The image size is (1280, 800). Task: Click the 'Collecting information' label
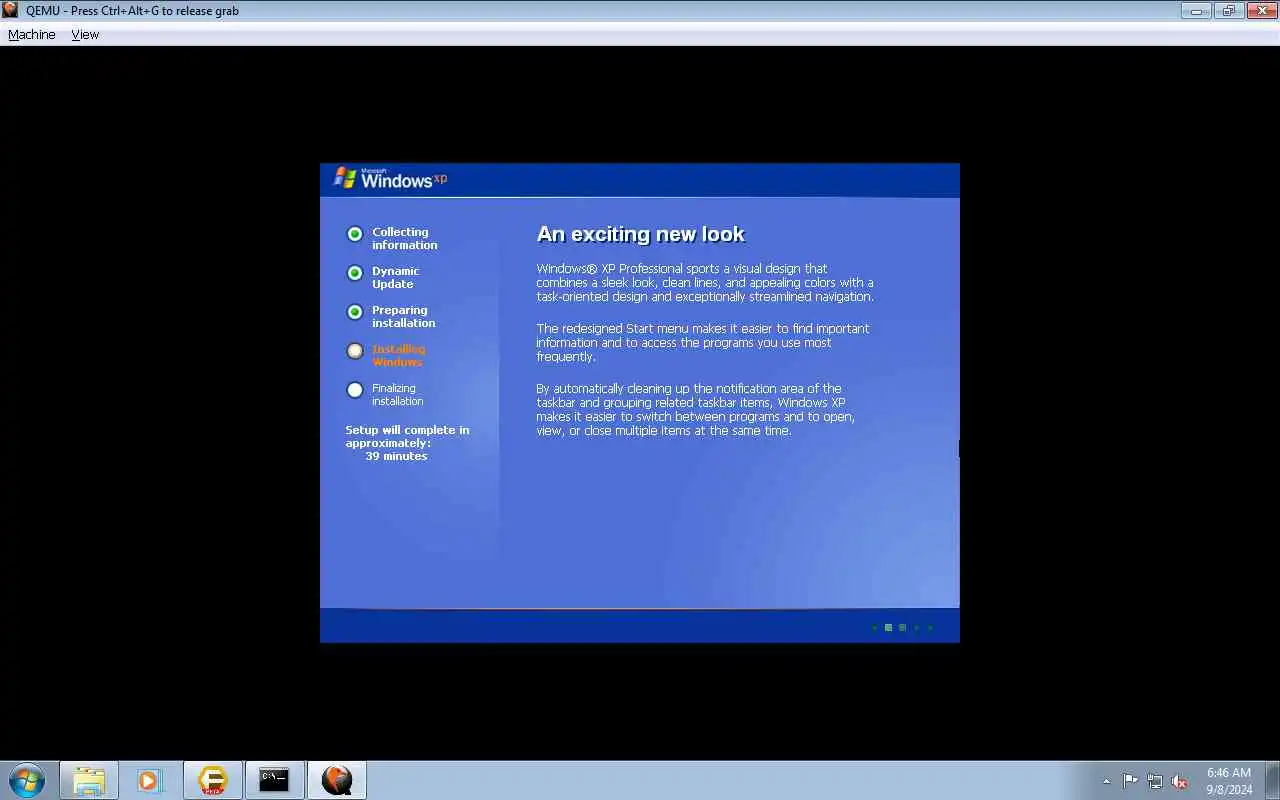coord(405,238)
